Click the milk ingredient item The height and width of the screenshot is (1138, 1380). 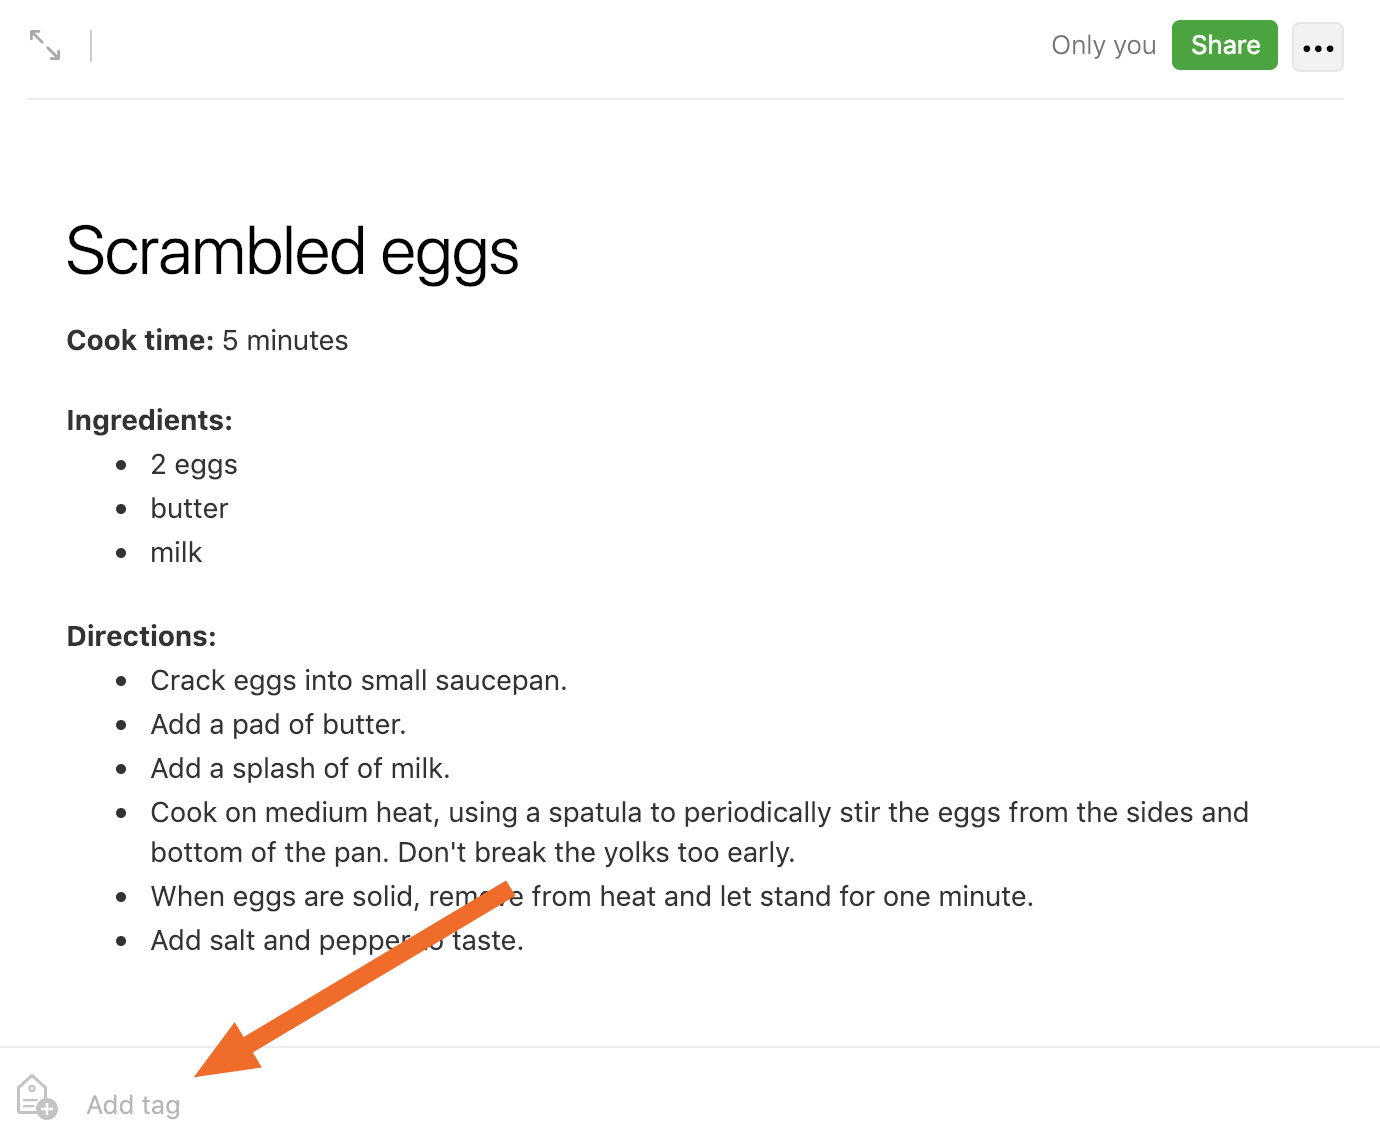[x=176, y=552]
